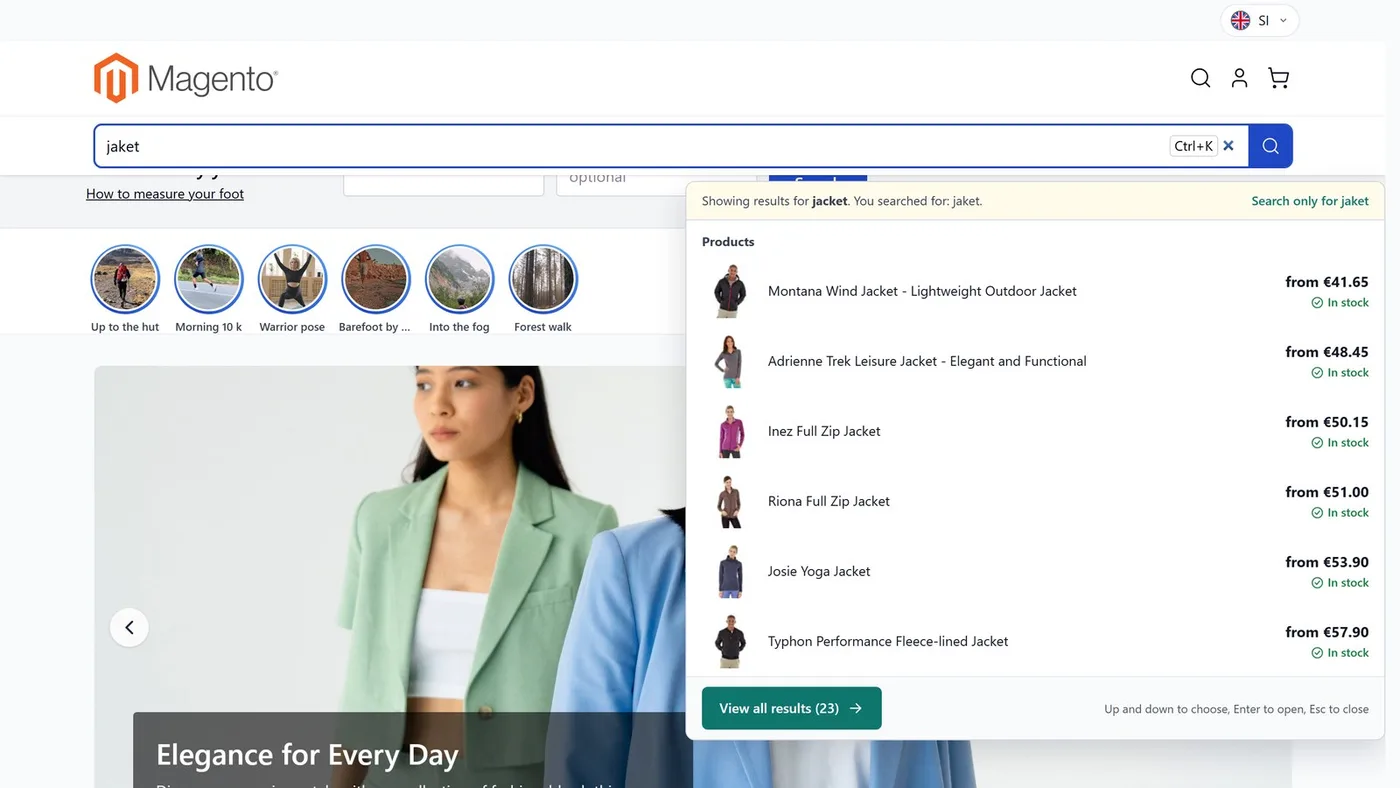The height and width of the screenshot is (788, 1400).
Task: Click the Ctrl+K shortcut badge
Action: (x=1193, y=146)
